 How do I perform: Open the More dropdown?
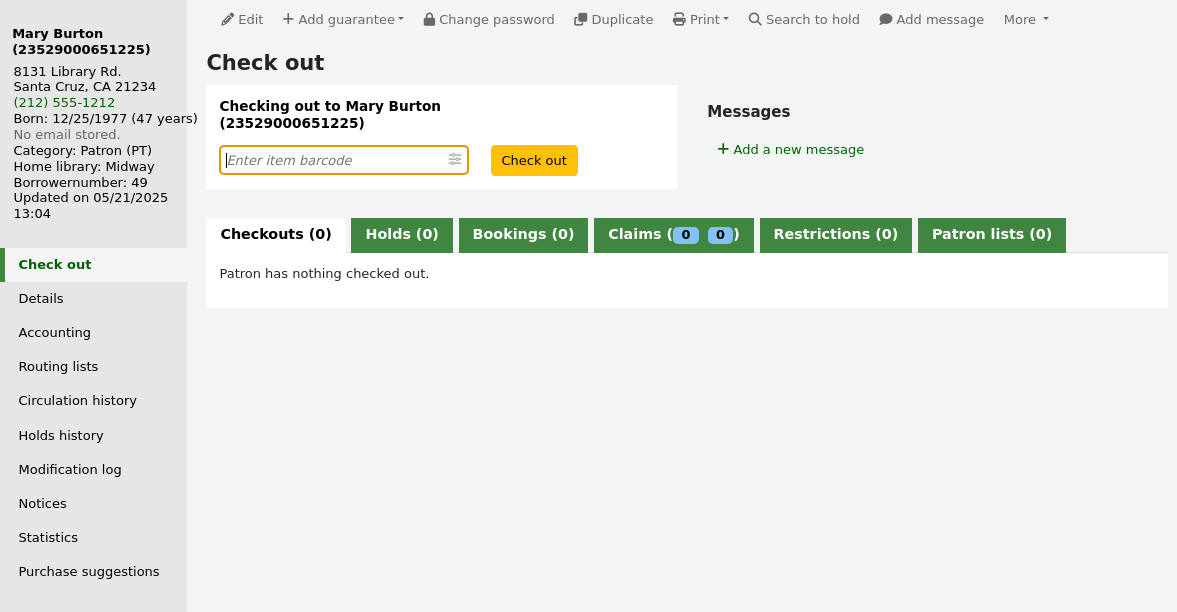pyautogui.click(x=1026, y=19)
